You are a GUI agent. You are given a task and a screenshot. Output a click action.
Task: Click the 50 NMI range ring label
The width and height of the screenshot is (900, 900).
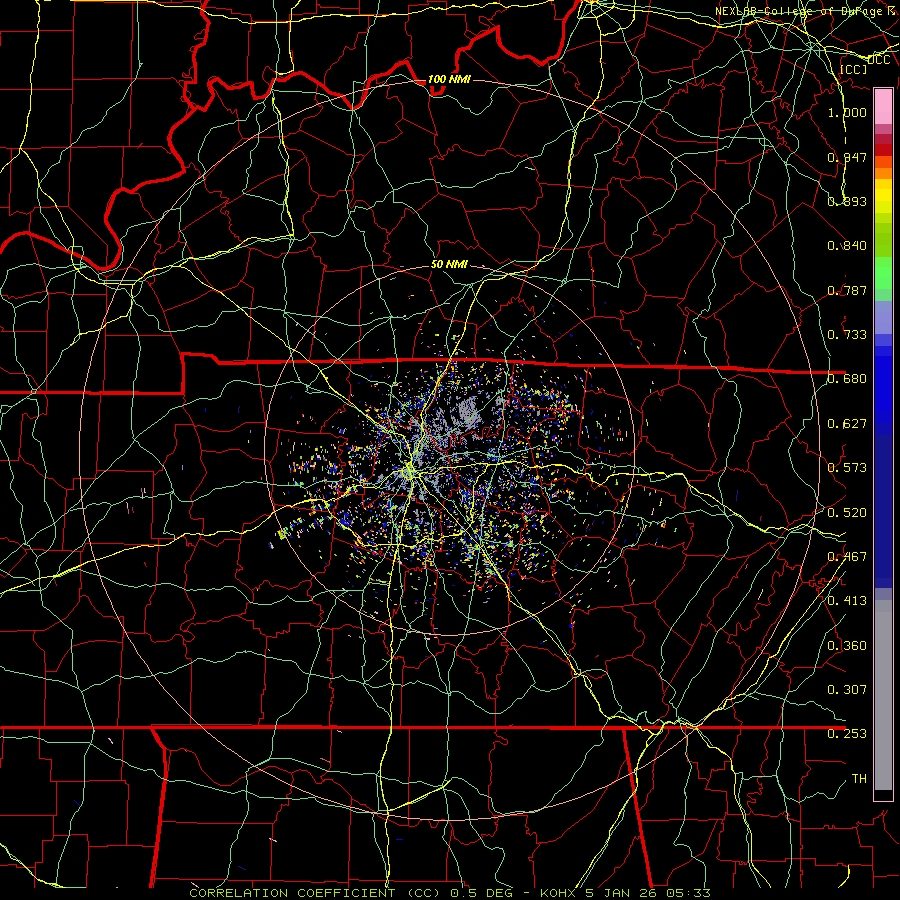(x=449, y=265)
